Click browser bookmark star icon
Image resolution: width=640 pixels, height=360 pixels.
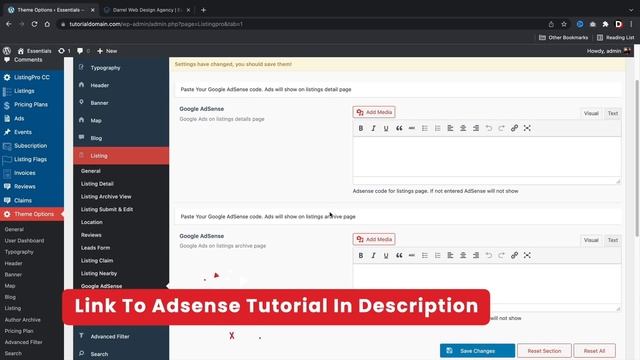[564, 24]
